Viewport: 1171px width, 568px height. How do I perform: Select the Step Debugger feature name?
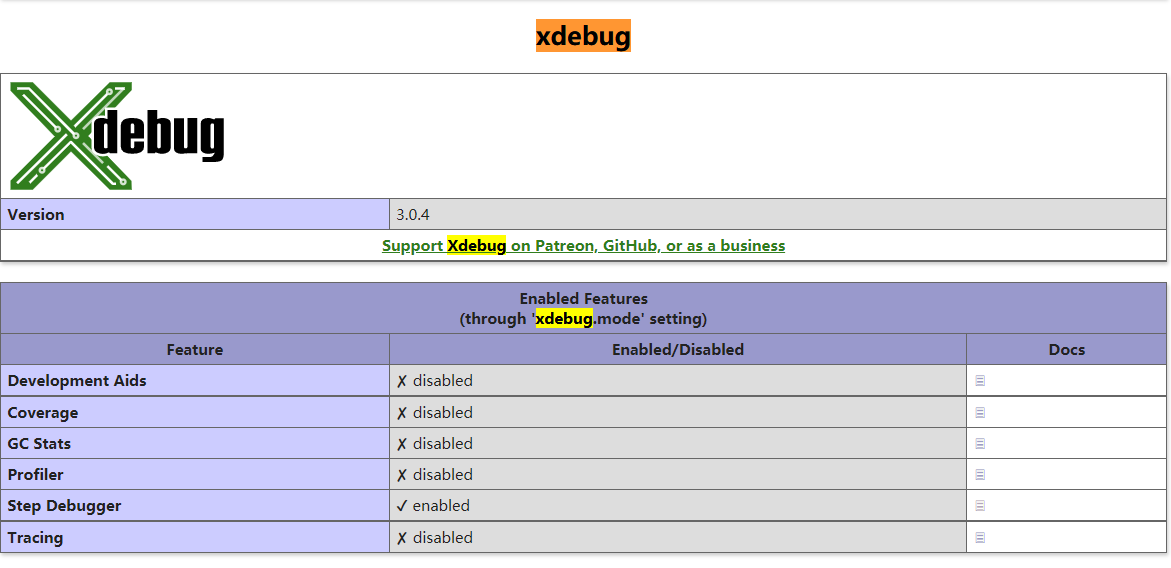pos(64,506)
